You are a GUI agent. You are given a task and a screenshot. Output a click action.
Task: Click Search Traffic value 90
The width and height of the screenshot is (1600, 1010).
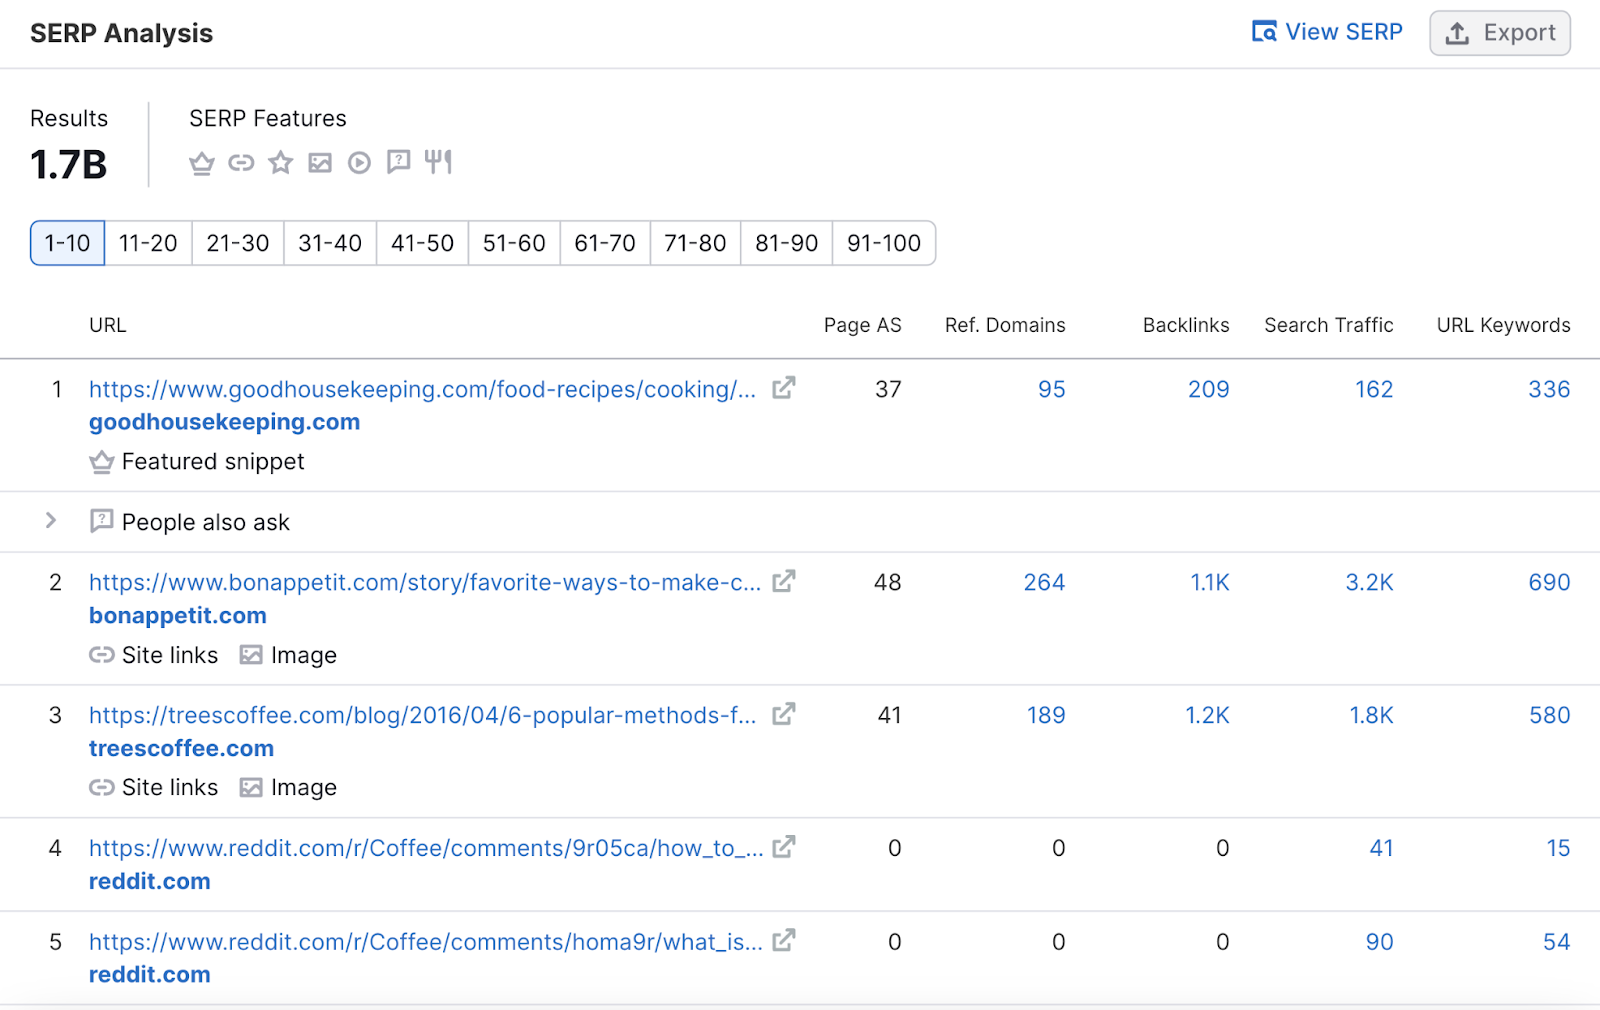pos(1379,942)
